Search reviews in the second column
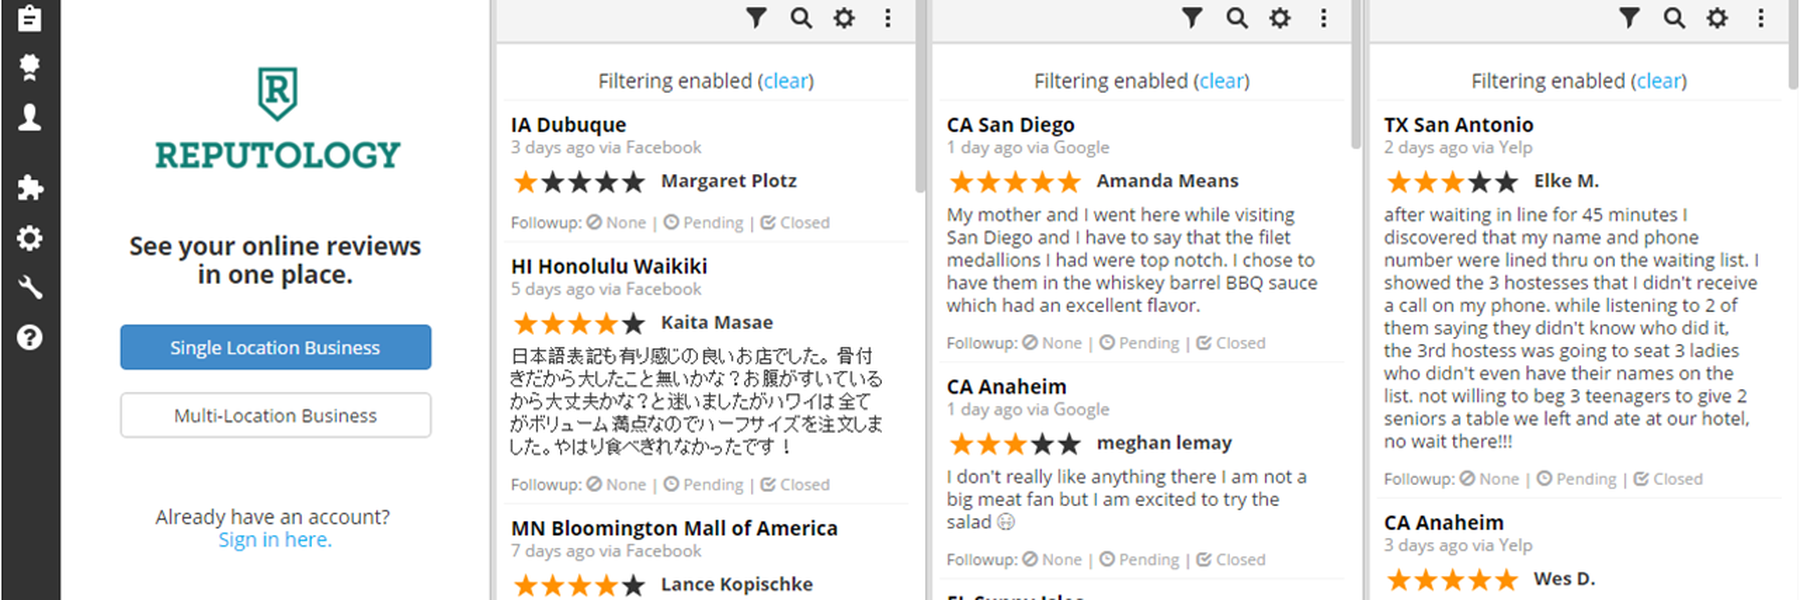The width and height of the screenshot is (1800, 600). point(1237,18)
